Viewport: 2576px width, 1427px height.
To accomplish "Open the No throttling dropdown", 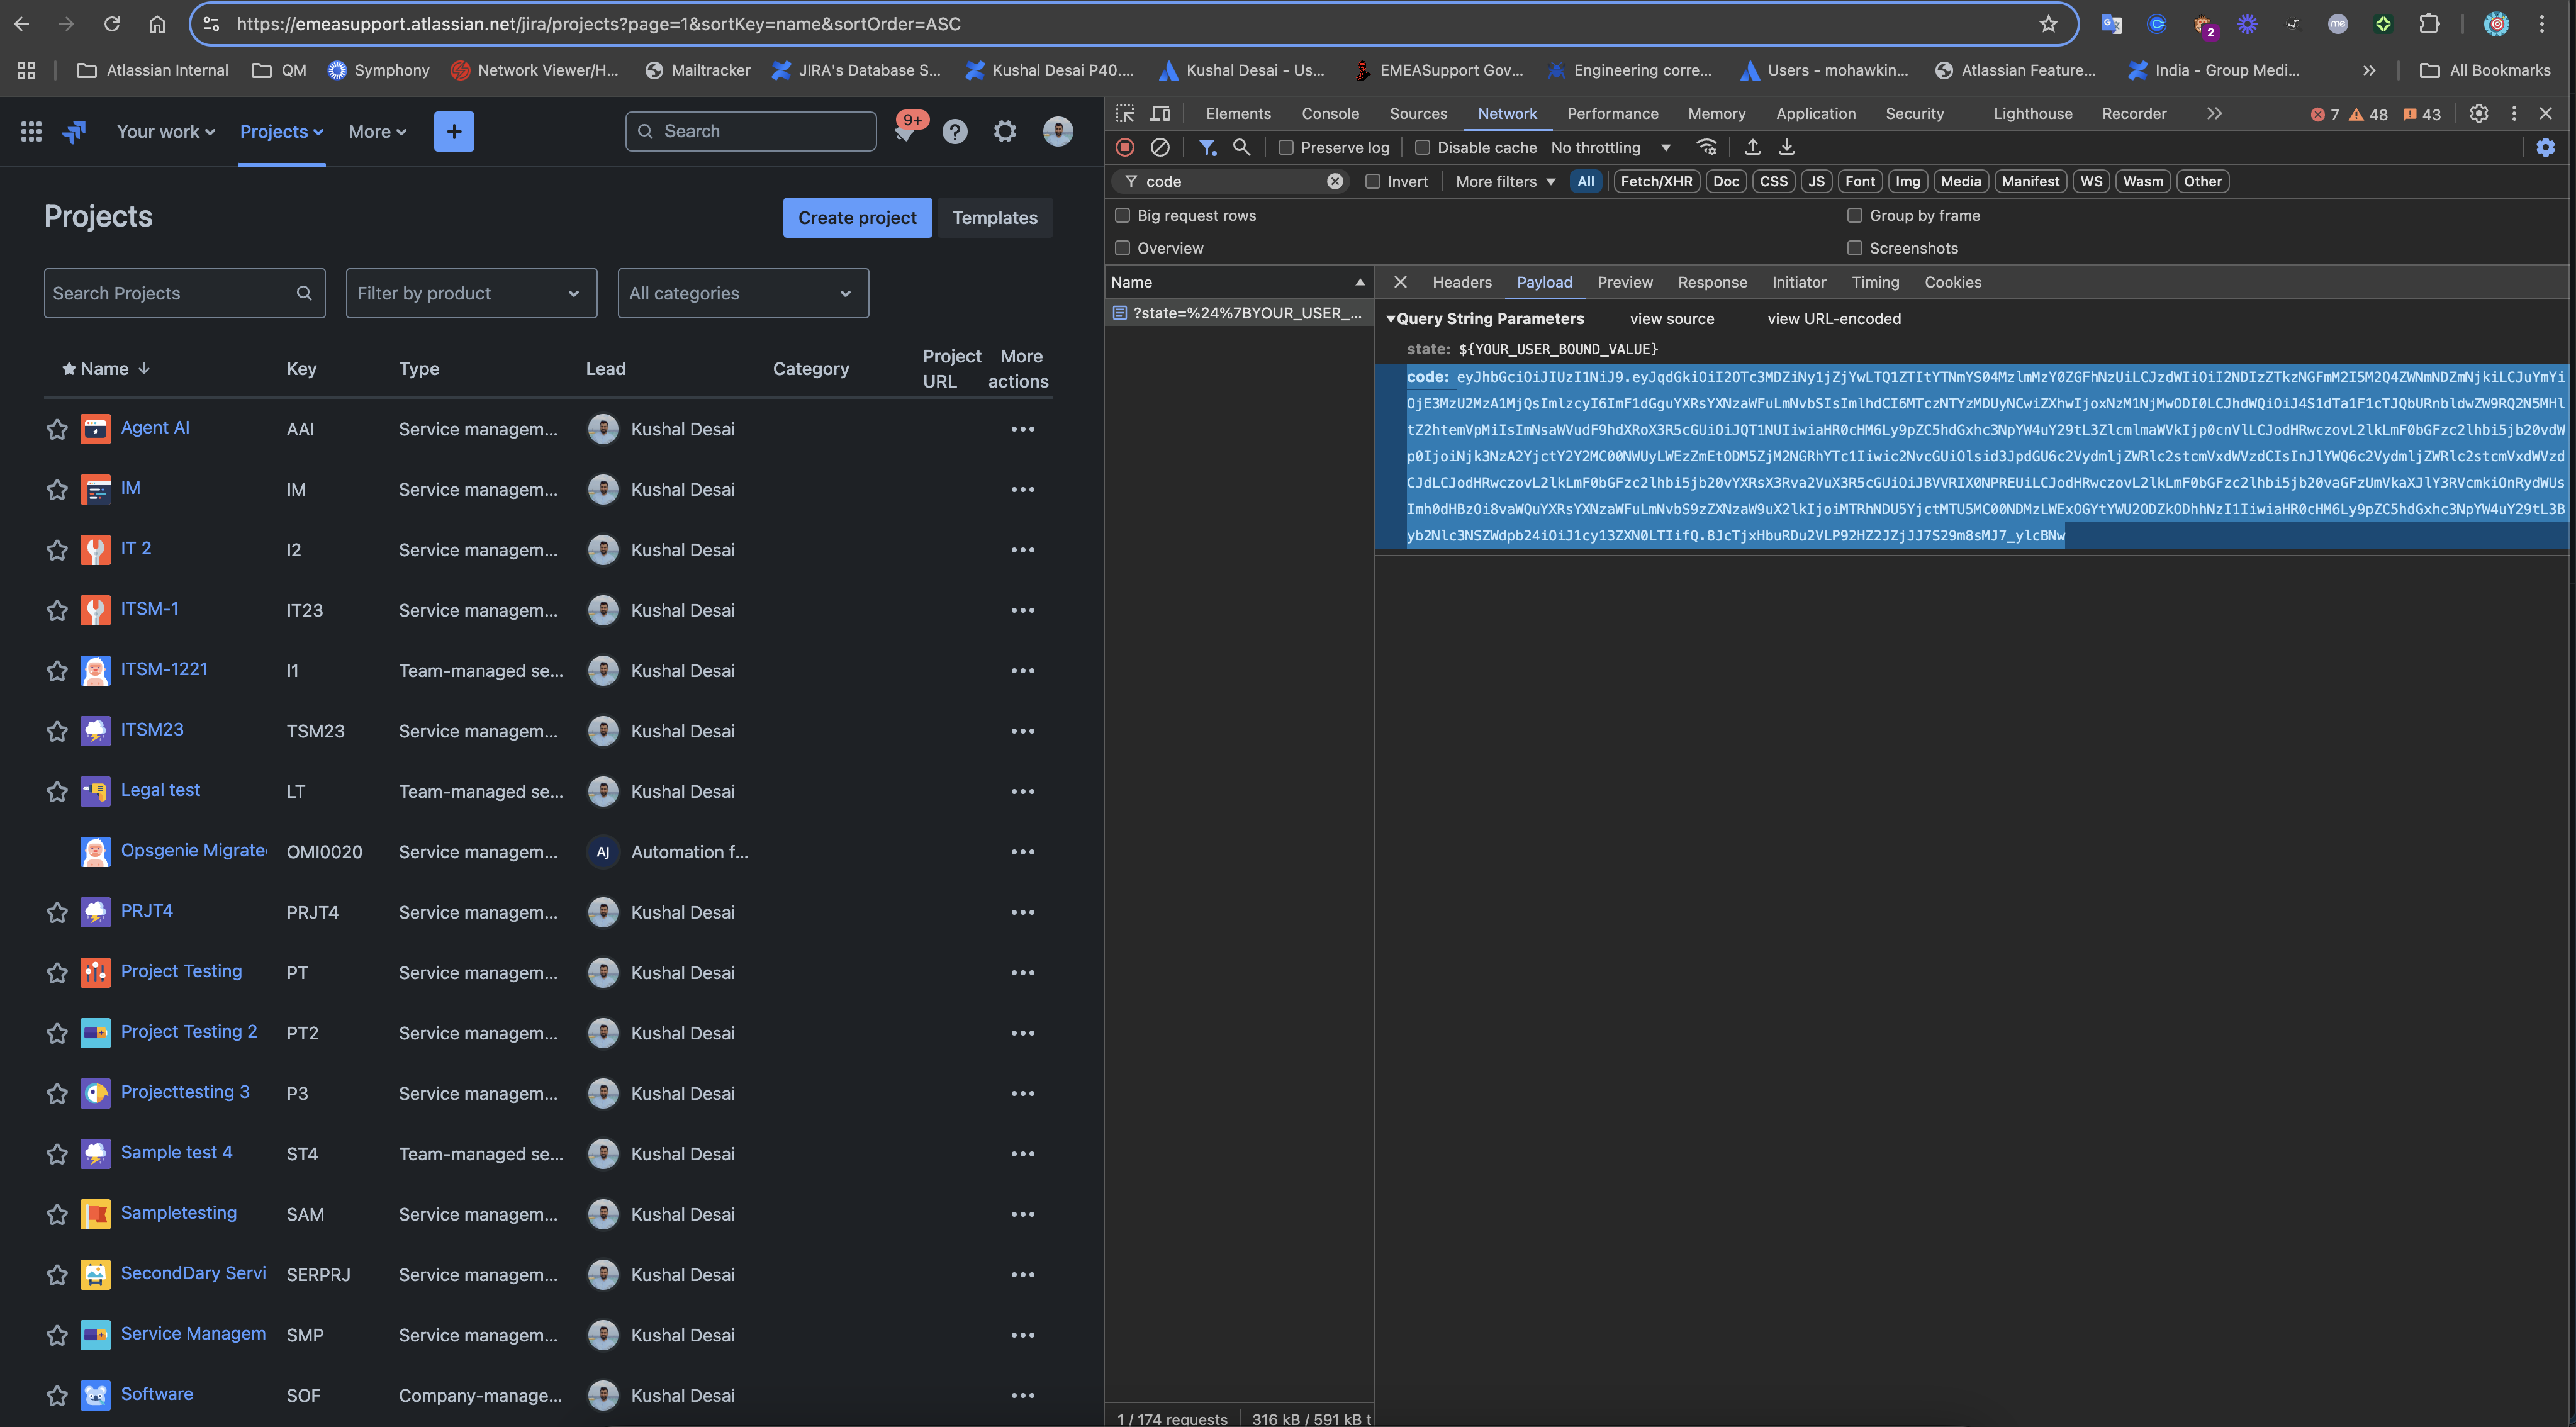I will [1610, 147].
